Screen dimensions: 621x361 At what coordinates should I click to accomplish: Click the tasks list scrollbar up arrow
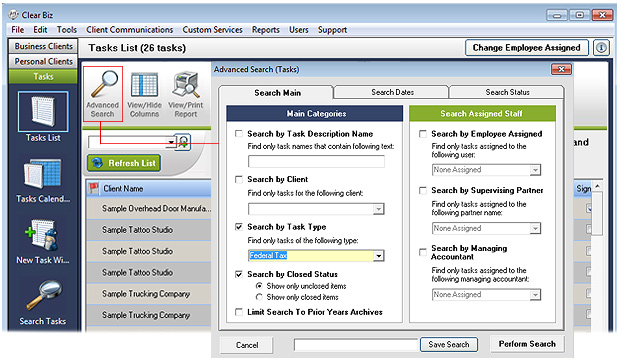tap(597, 186)
